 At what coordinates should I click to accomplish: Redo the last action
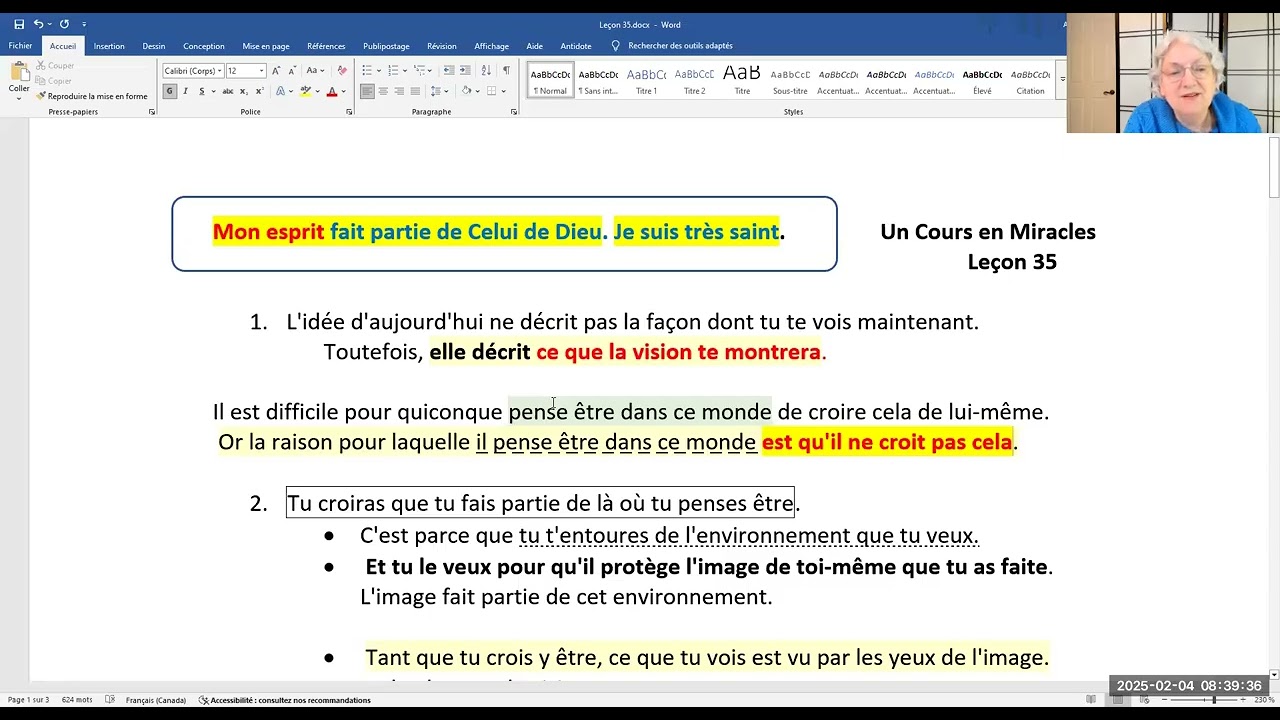click(x=64, y=24)
